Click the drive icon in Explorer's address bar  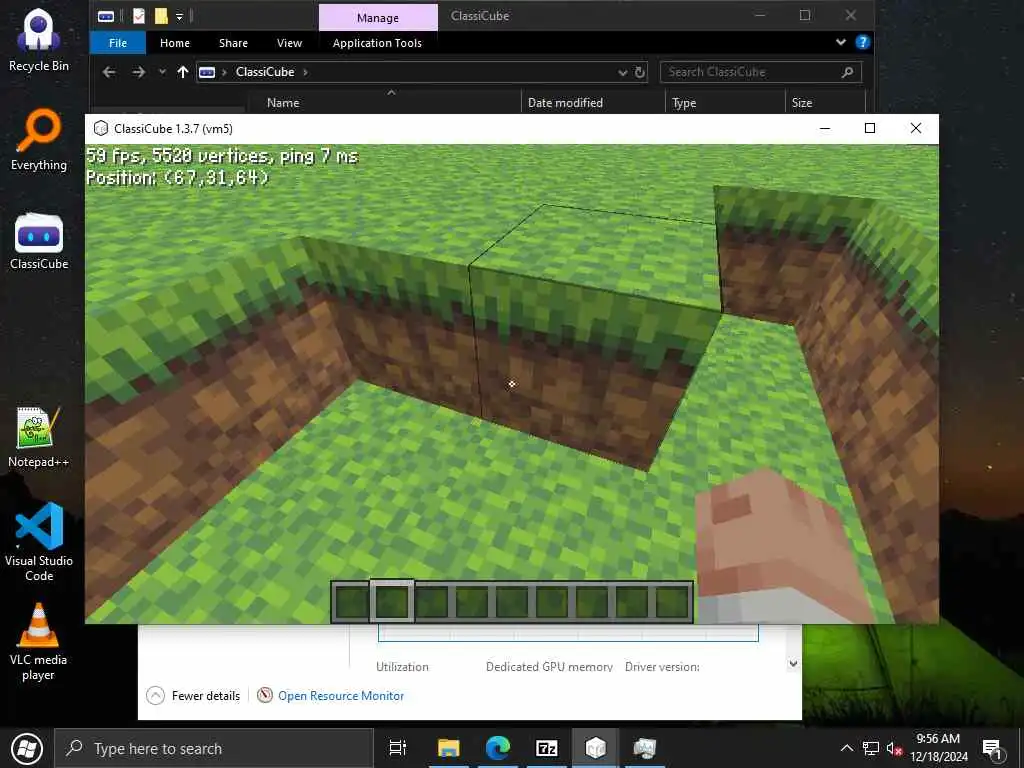click(x=207, y=72)
